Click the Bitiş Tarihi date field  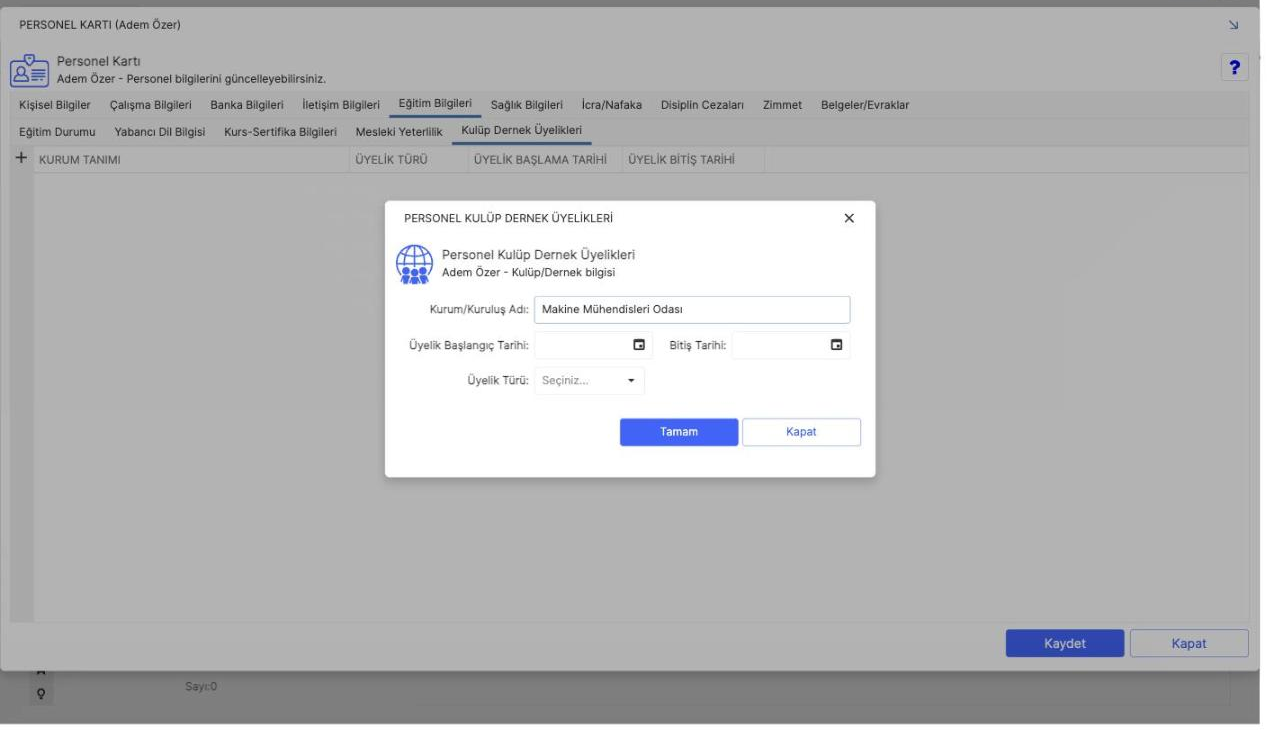click(791, 345)
